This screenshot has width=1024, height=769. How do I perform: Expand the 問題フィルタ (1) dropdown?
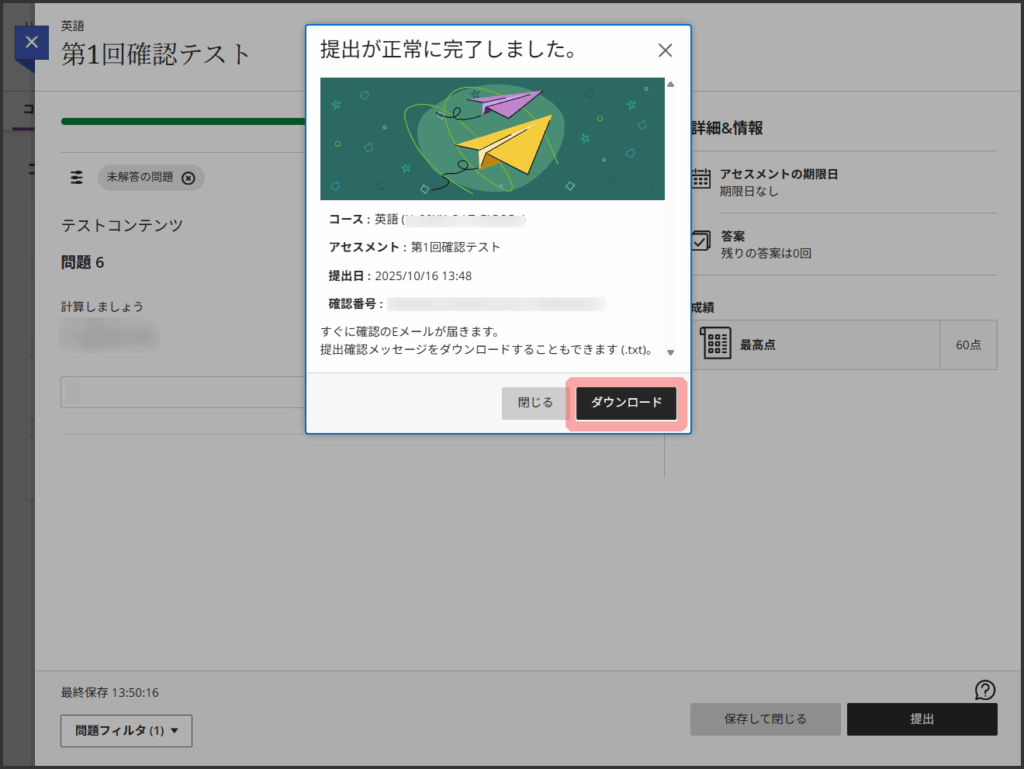[126, 731]
